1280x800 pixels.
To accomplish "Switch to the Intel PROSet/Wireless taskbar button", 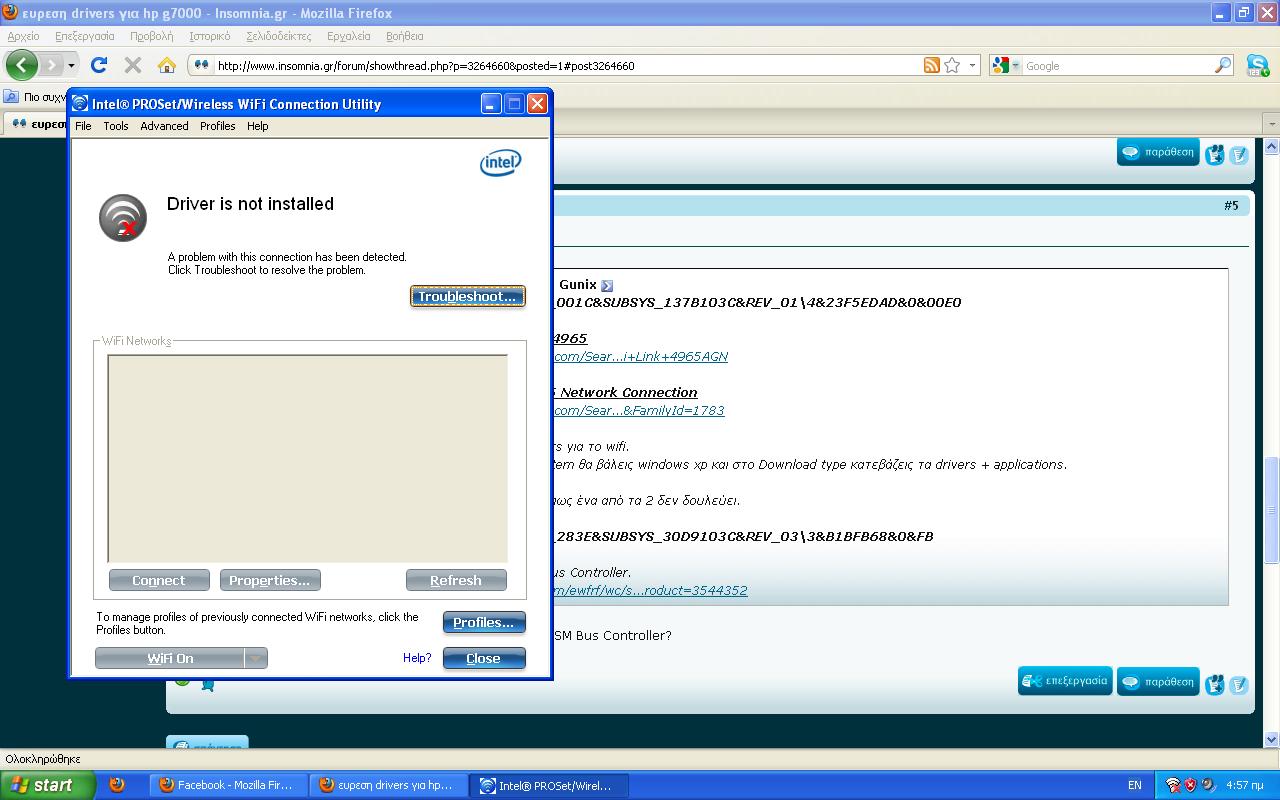I will coord(548,785).
